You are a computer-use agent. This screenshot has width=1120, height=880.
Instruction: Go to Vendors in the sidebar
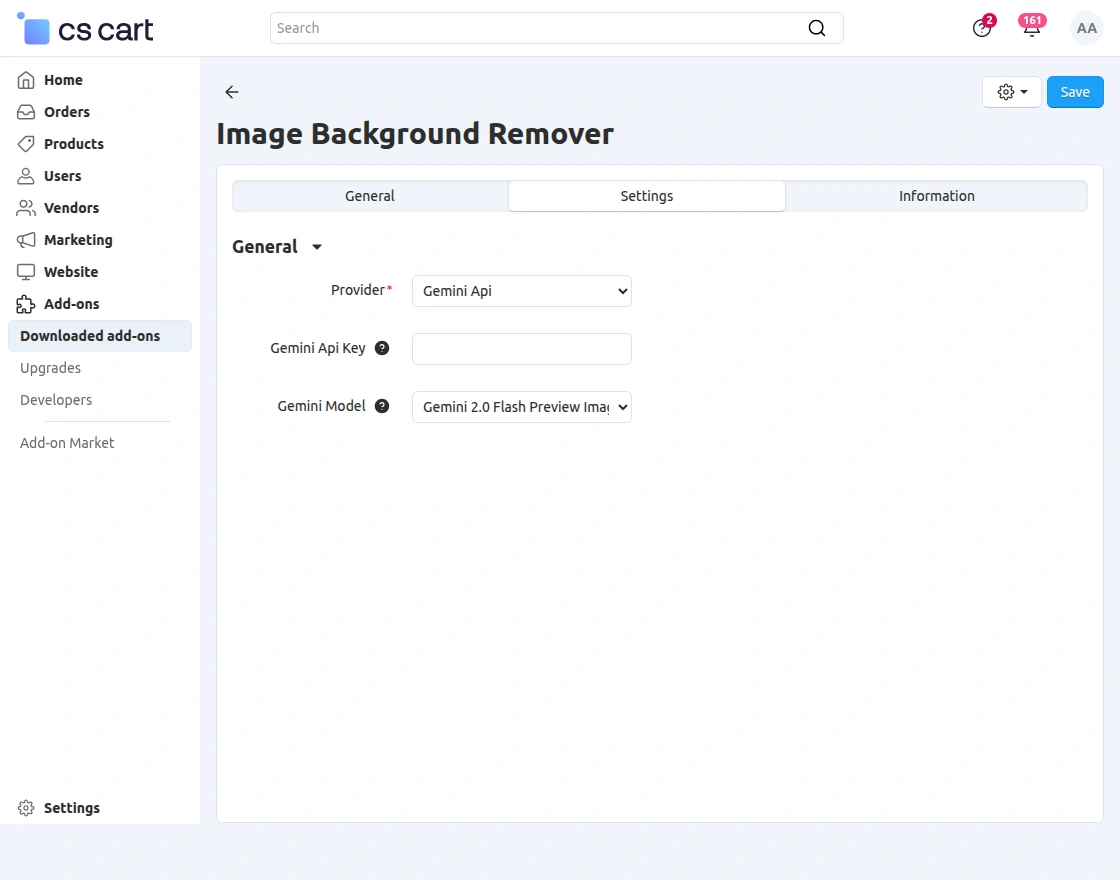pos(71,208)
